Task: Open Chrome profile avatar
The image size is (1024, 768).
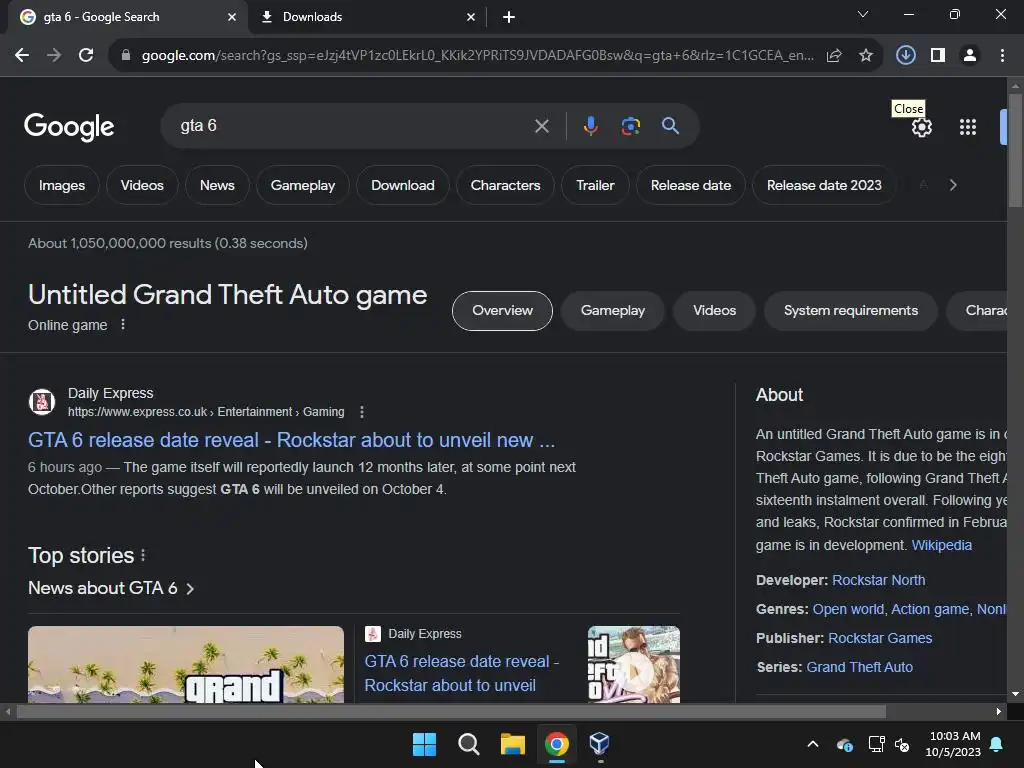Action: pyautogui.click(x=970, y=56)
